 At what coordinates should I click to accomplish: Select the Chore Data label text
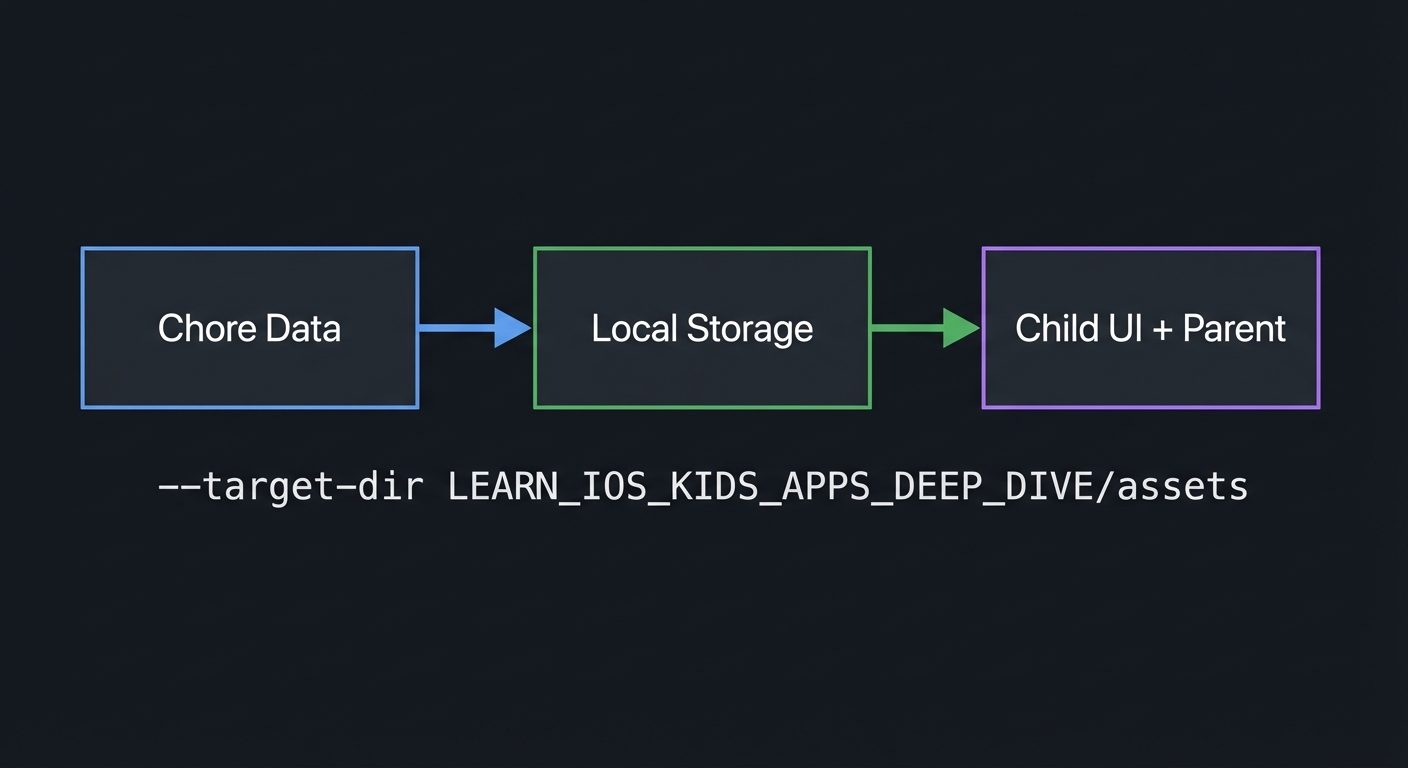tap(249, 328)
